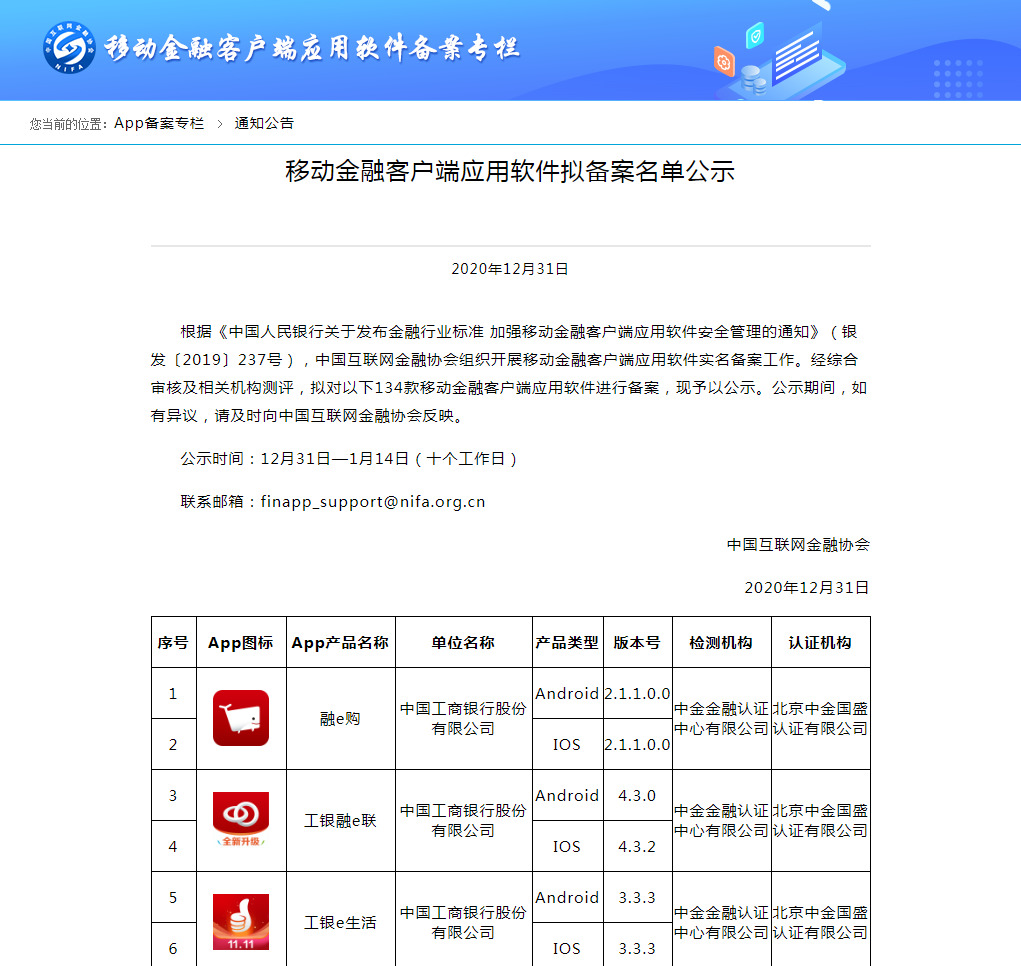Click the 融e购 red app icon
This screenshot has height=966, width=1021.
point(241,718)
